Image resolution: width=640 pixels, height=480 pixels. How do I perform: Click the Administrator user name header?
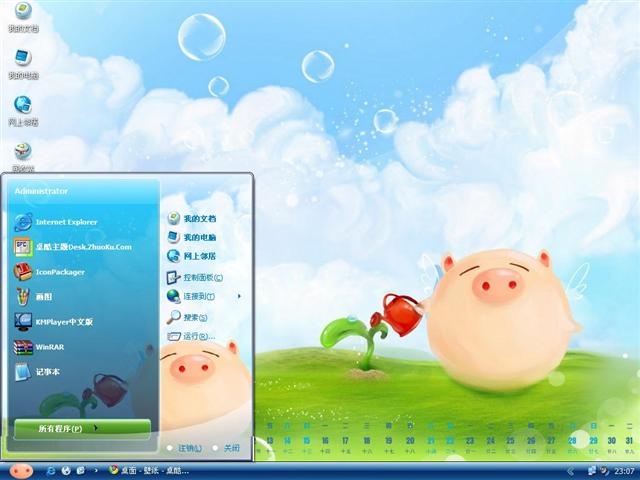(x=41, y=191)
